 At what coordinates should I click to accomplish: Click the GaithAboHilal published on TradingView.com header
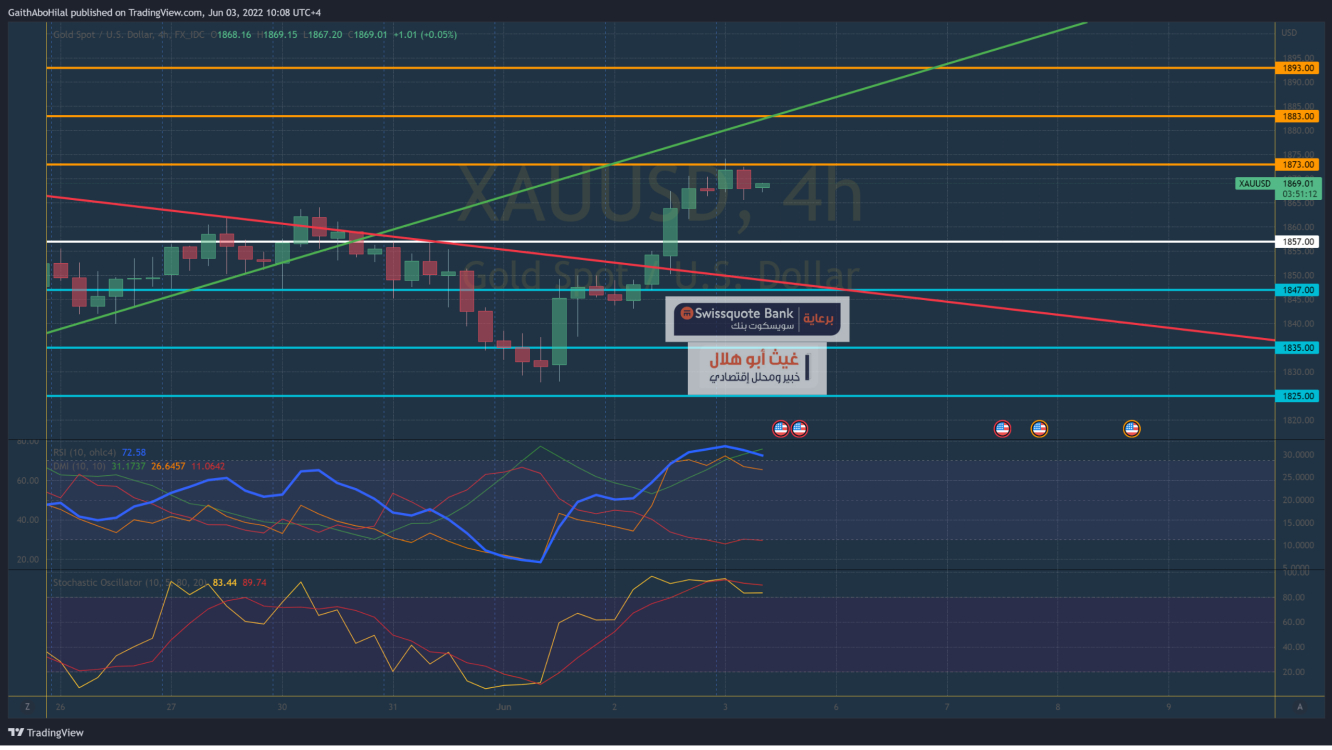(x=165, y=12)
